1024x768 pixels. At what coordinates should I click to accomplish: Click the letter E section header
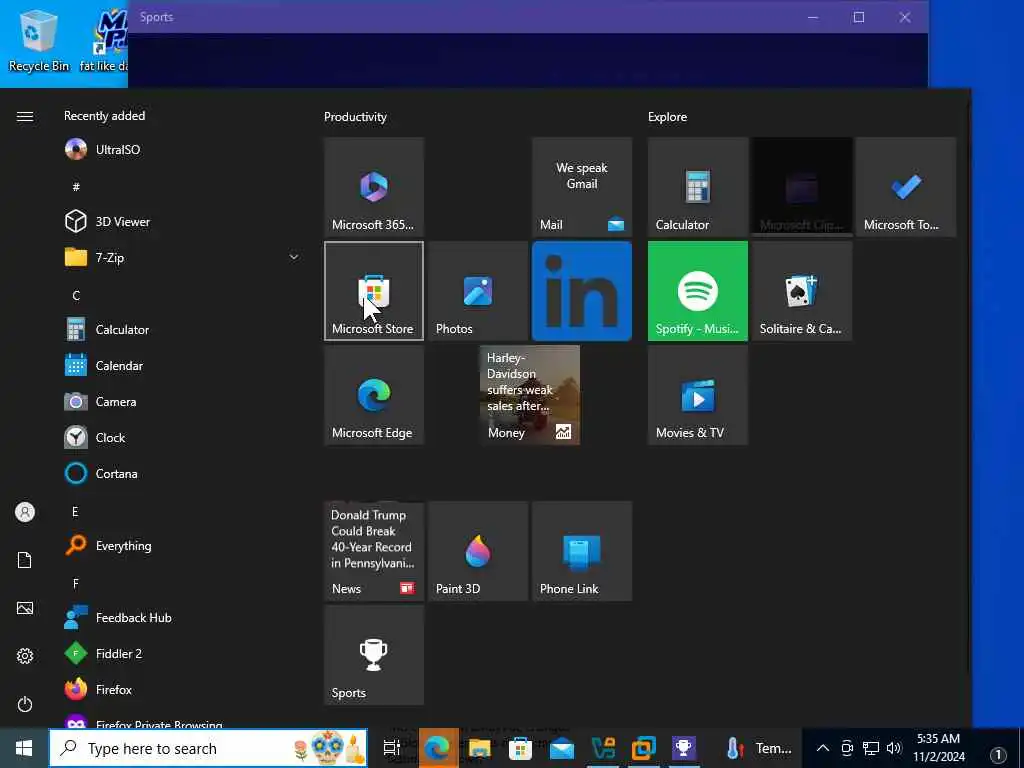[x=75, y=512]
